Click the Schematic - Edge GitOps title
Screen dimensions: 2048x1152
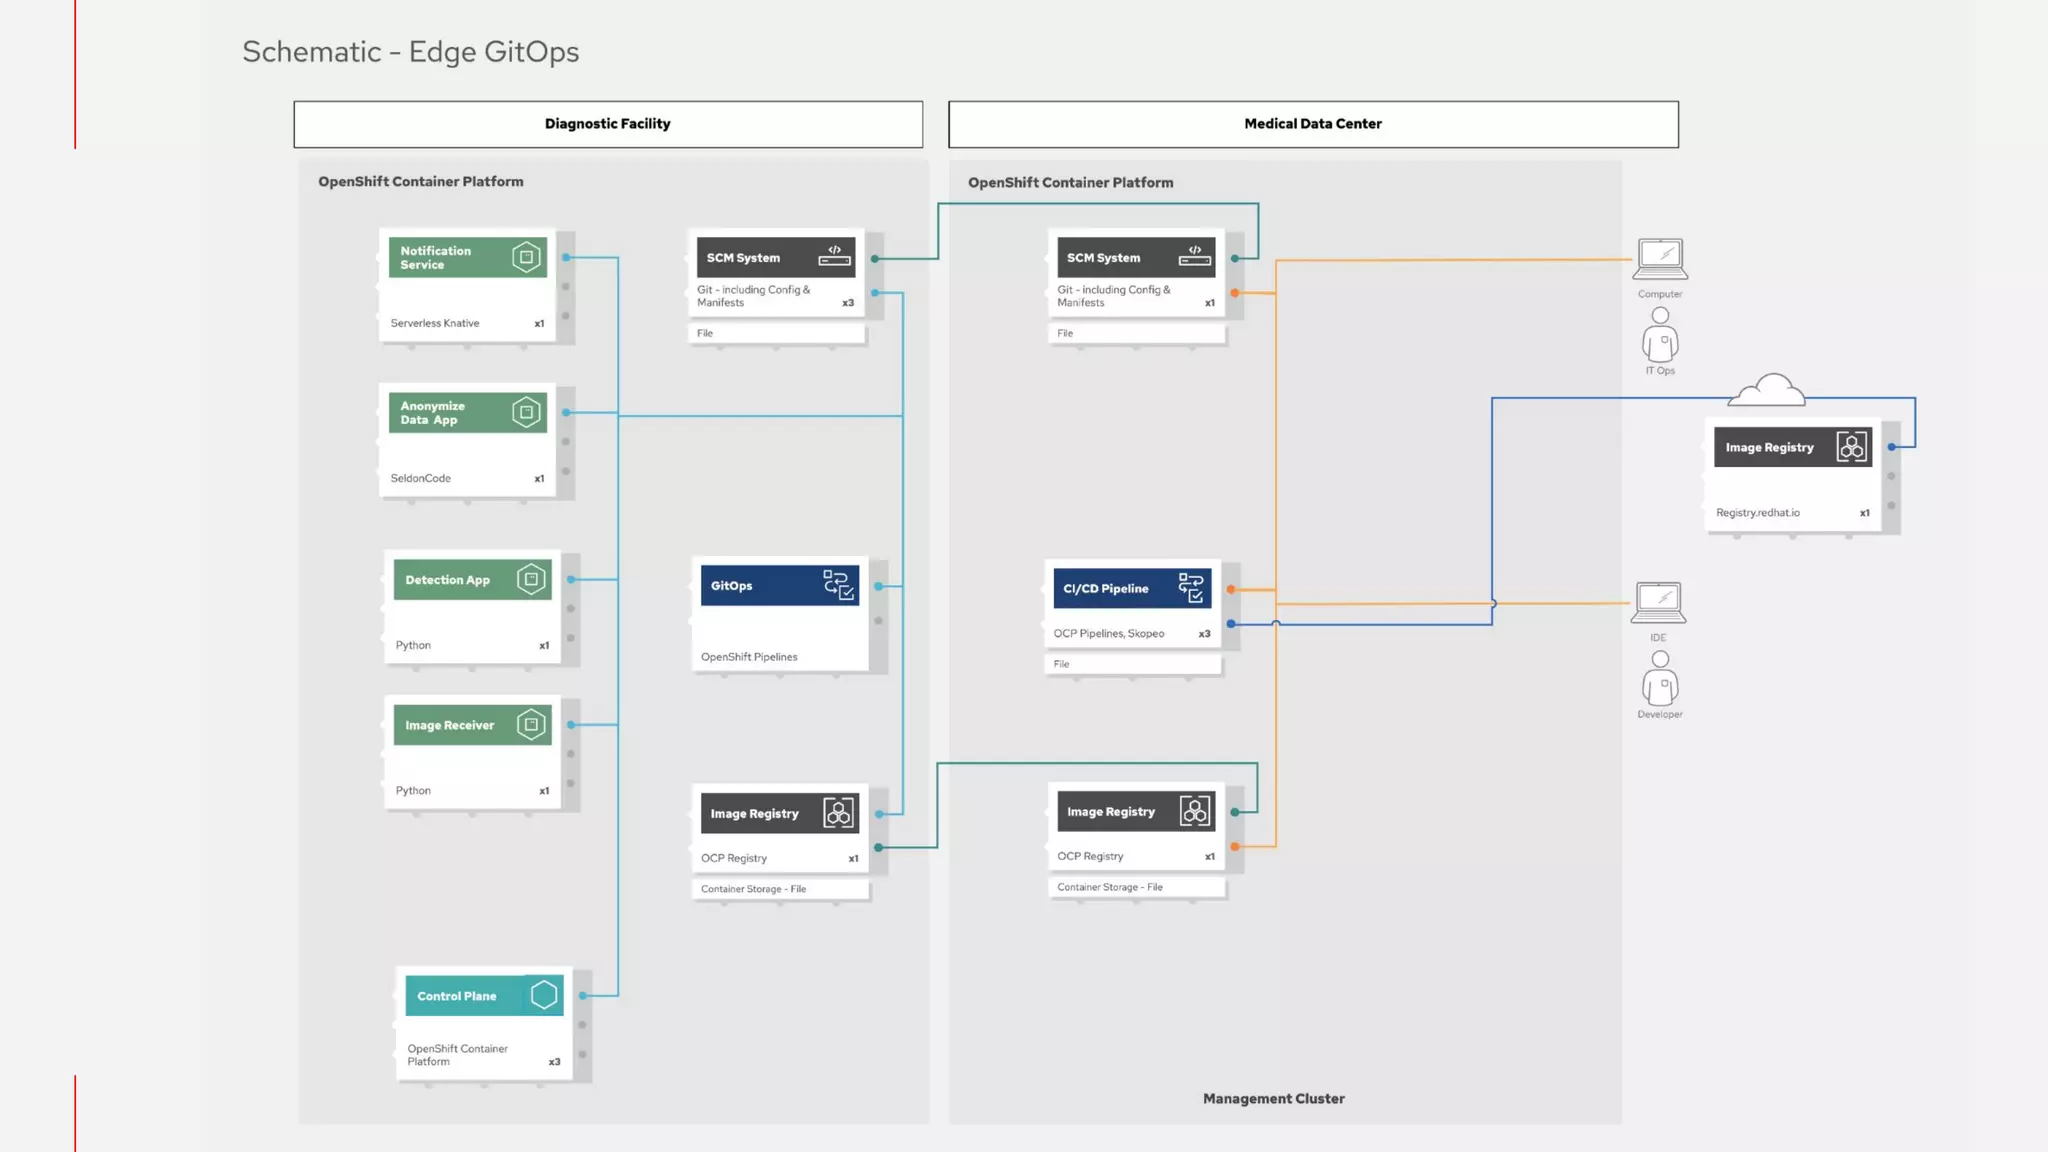[410, 52]
